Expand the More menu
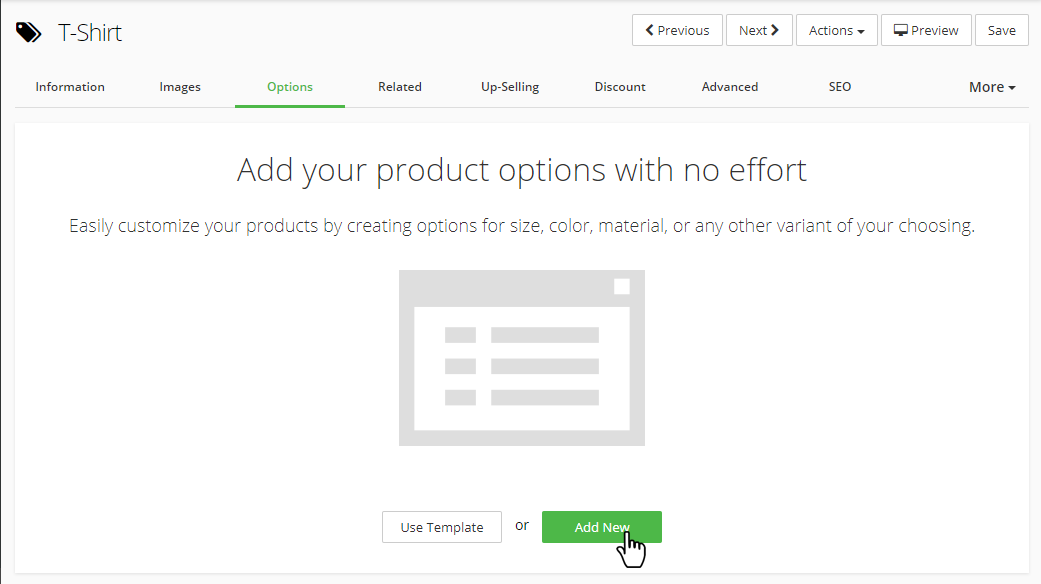This screenshot has width=1041, height=584. click(991, 87)
